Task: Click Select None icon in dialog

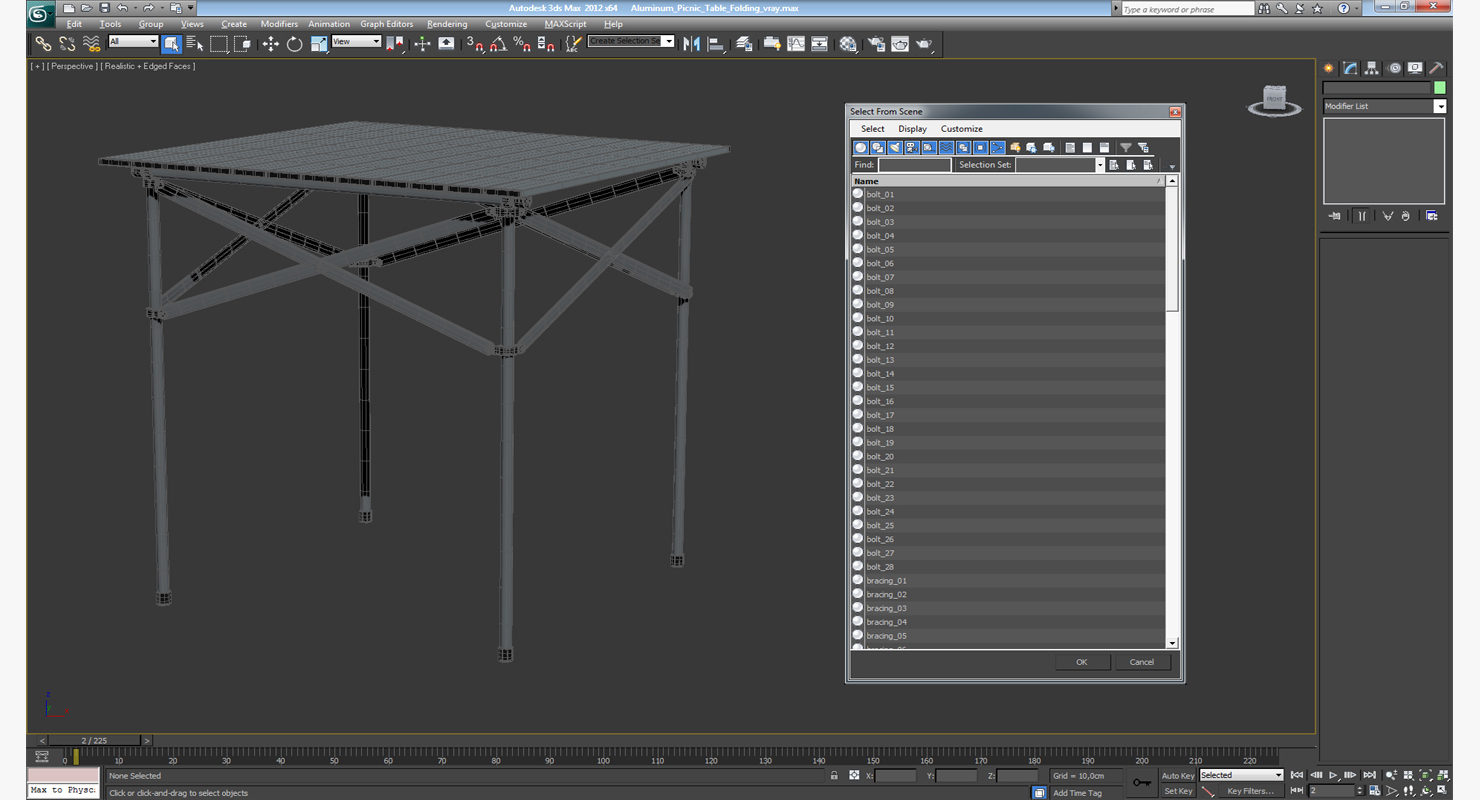Action: [x=1087, y=148]
